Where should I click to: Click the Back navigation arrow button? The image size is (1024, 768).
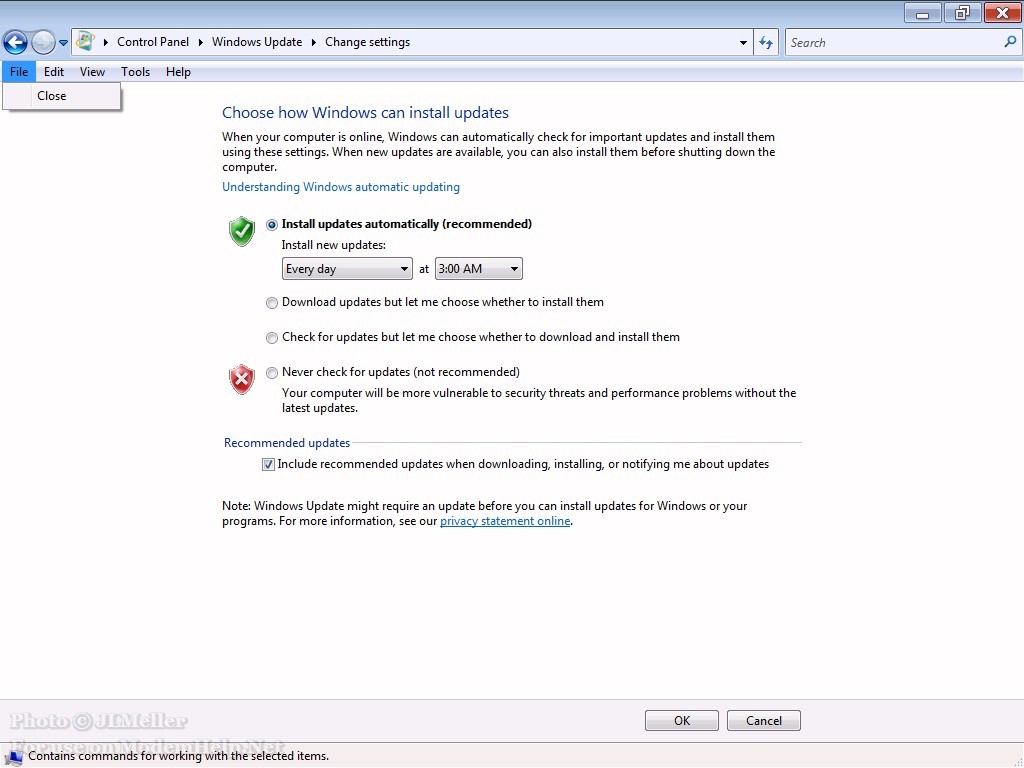coord(16,42)
